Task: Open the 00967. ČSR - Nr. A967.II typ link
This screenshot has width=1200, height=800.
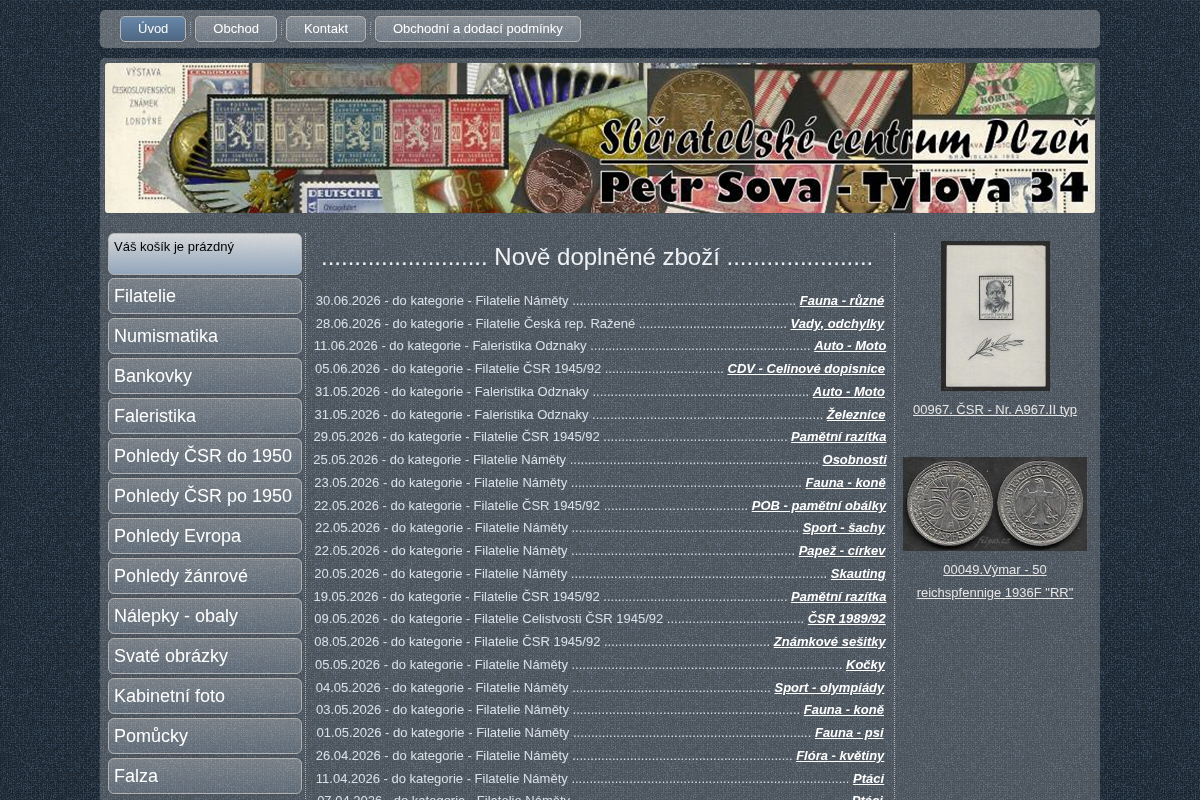Action: [x=995, y=410]
